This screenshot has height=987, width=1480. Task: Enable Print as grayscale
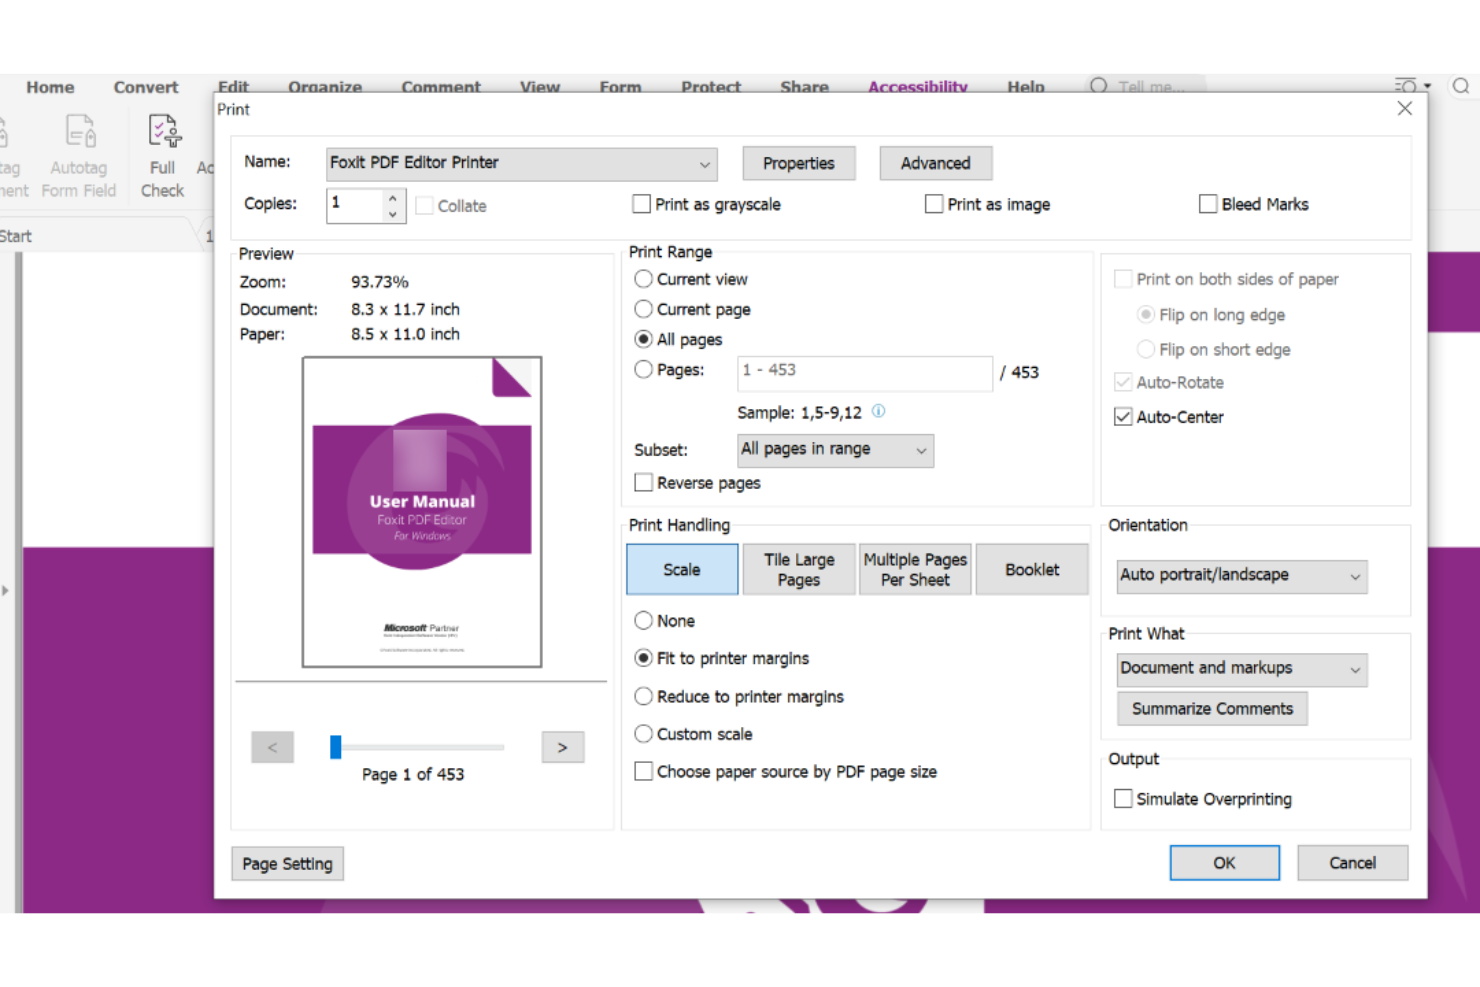642,204
